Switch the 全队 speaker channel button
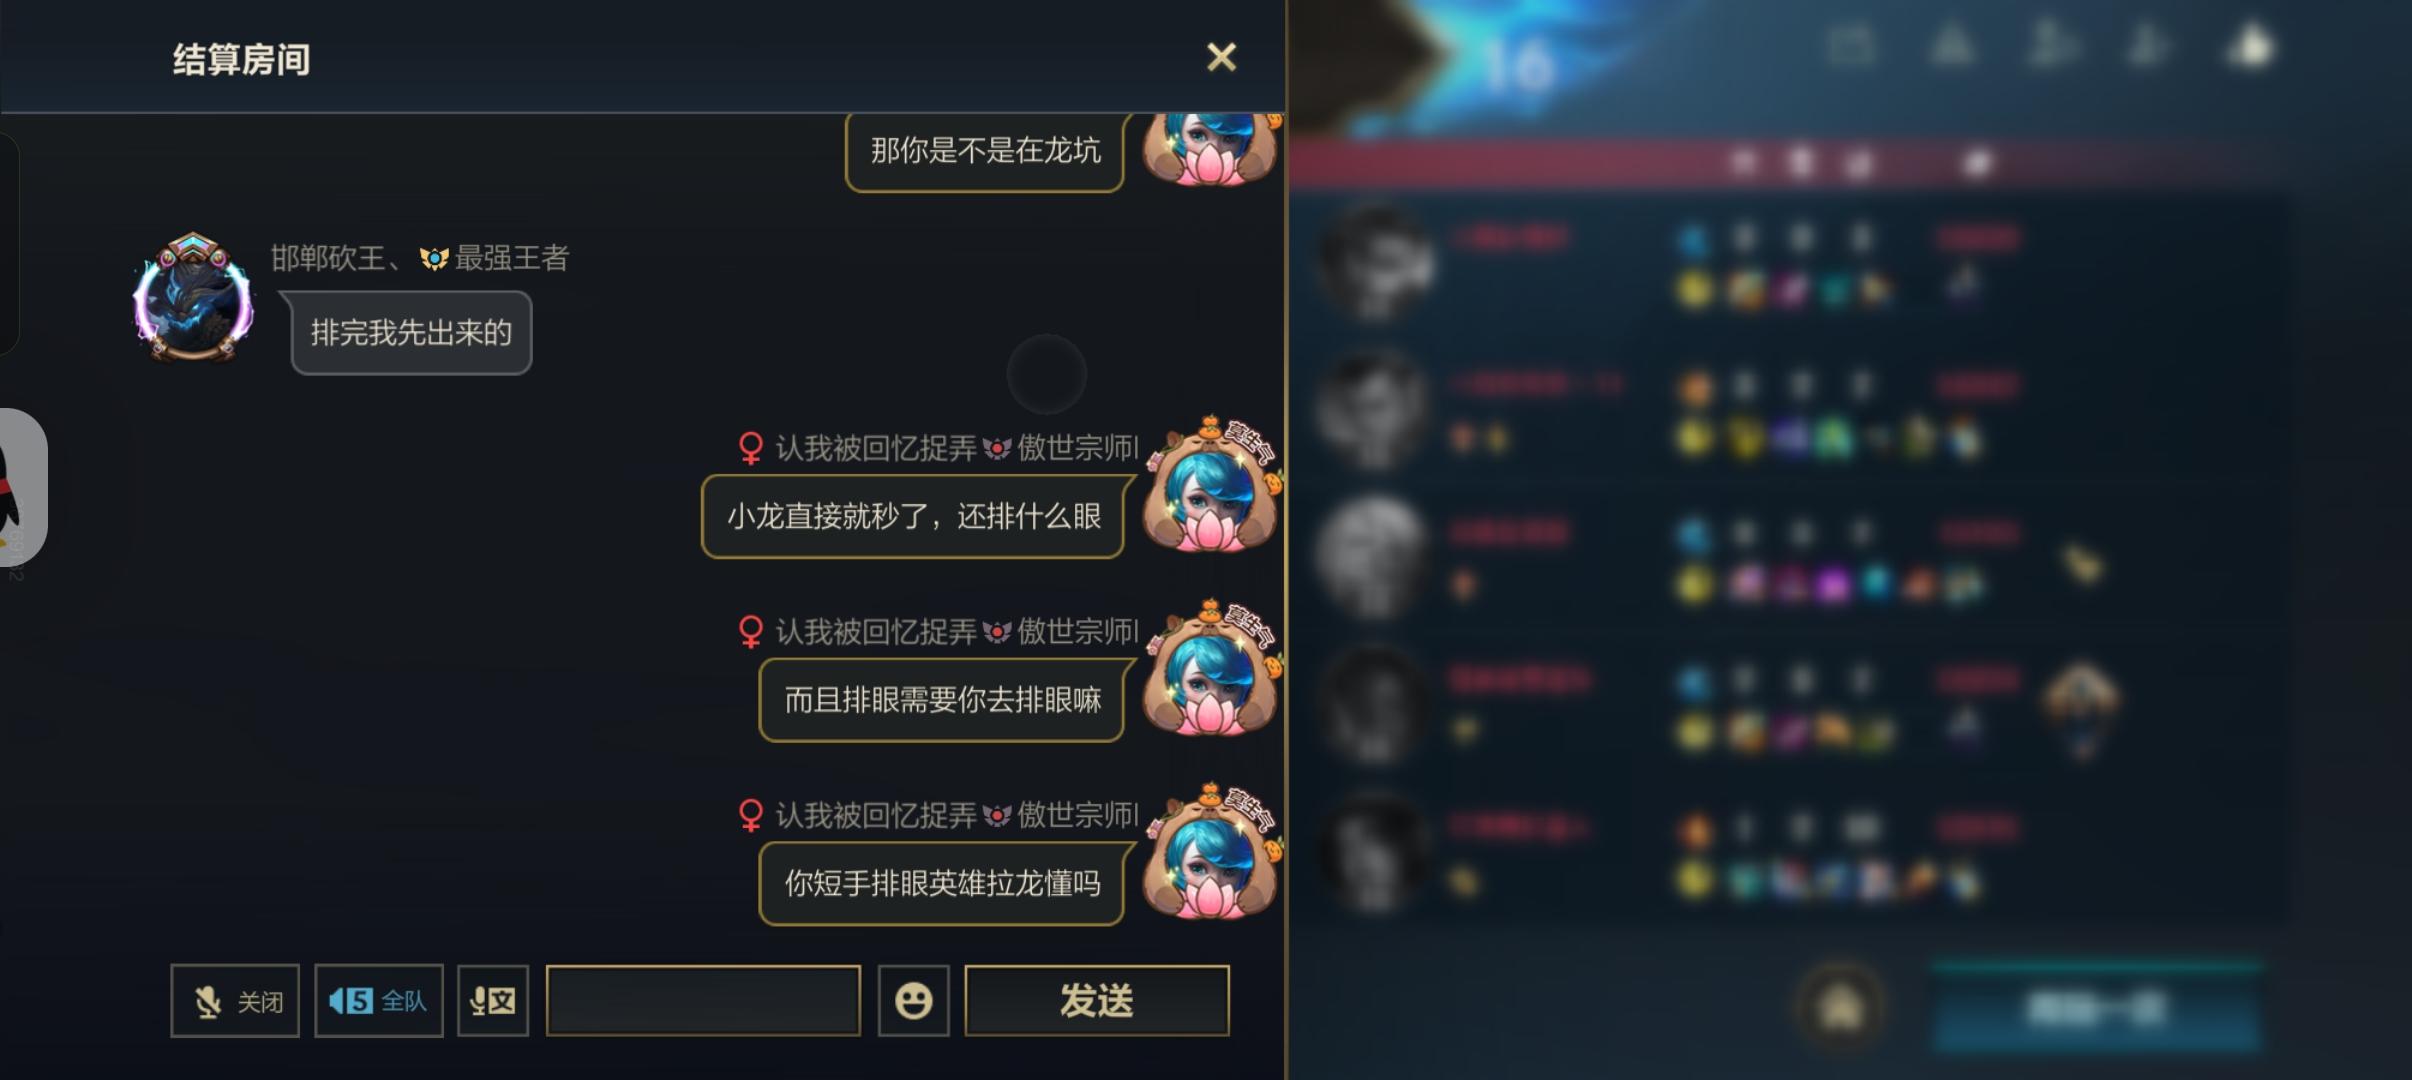Image resolution: width=2412 pixels, height=1080 pixels. pyautogui.click(x=379, y=1001)
